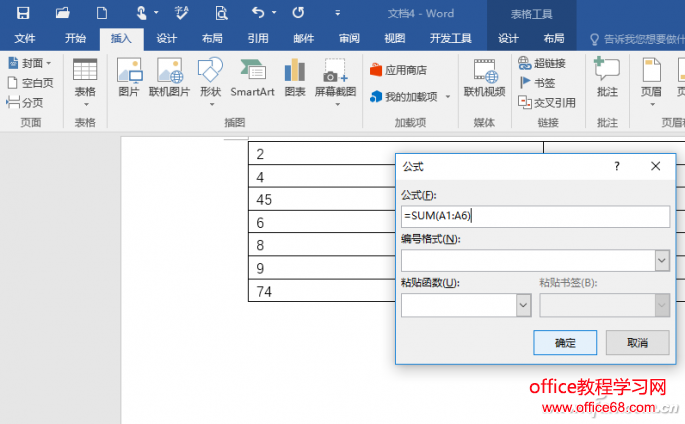Image resolution: width=685 pixels, height=424 pixels.
Task: Open the 形状 (Shapes) gallery
Action: [x=211, y=82]
